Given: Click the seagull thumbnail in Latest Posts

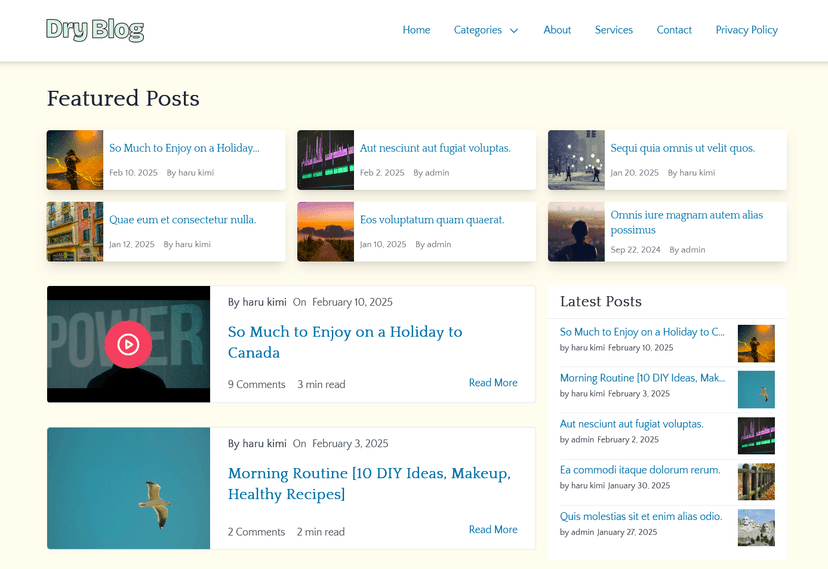Looking at the screenshot, I should [756, 390].
